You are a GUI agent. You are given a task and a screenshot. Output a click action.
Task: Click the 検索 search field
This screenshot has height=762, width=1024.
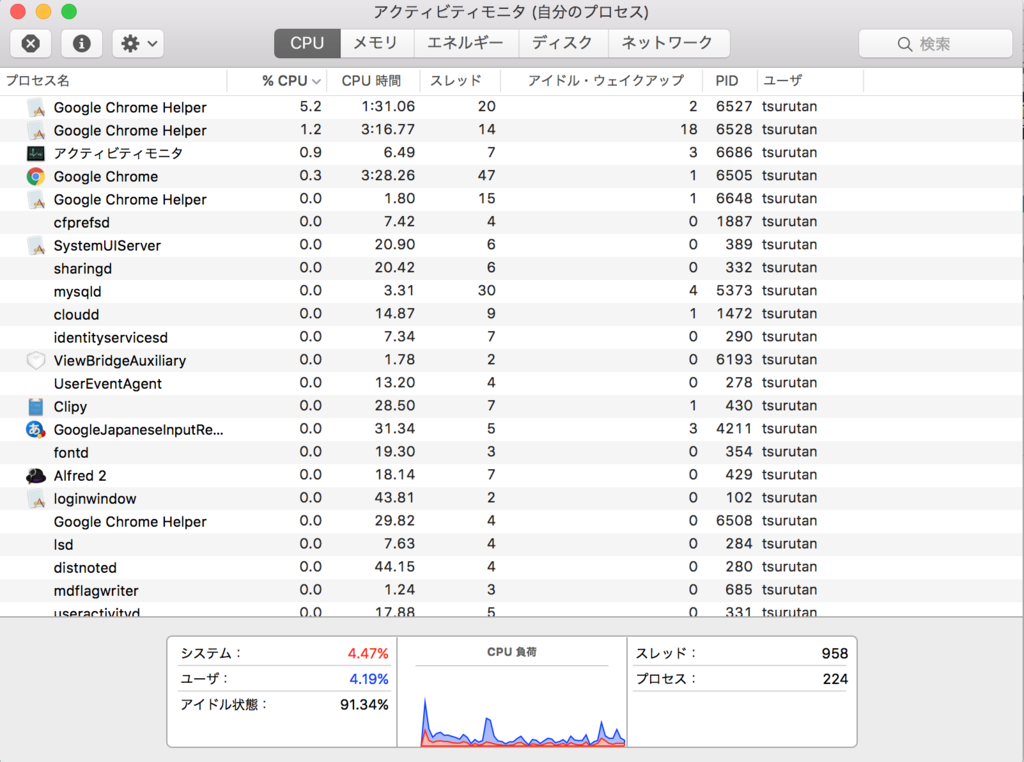935,44
